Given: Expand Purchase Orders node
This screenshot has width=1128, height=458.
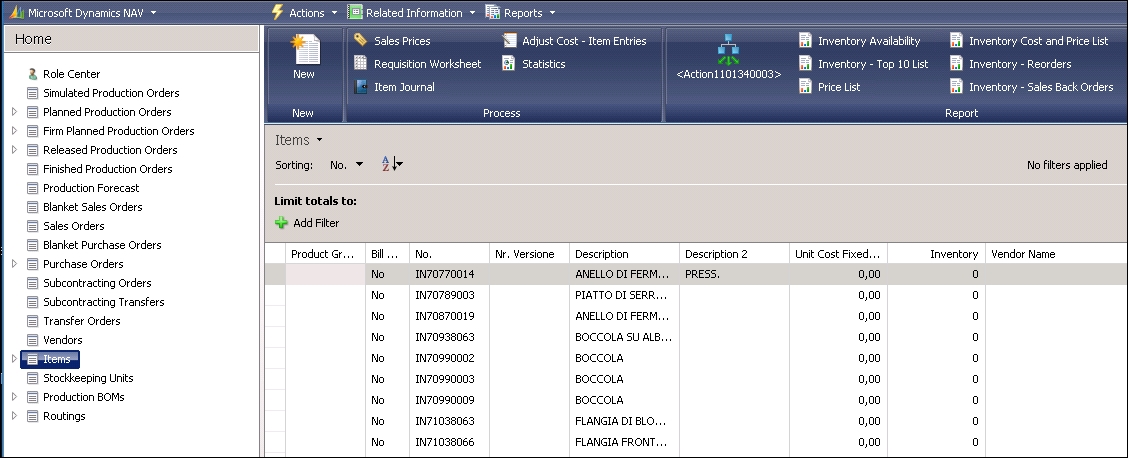Looking at the screenshot, I should pyautogui.click(x=14, y=264).
